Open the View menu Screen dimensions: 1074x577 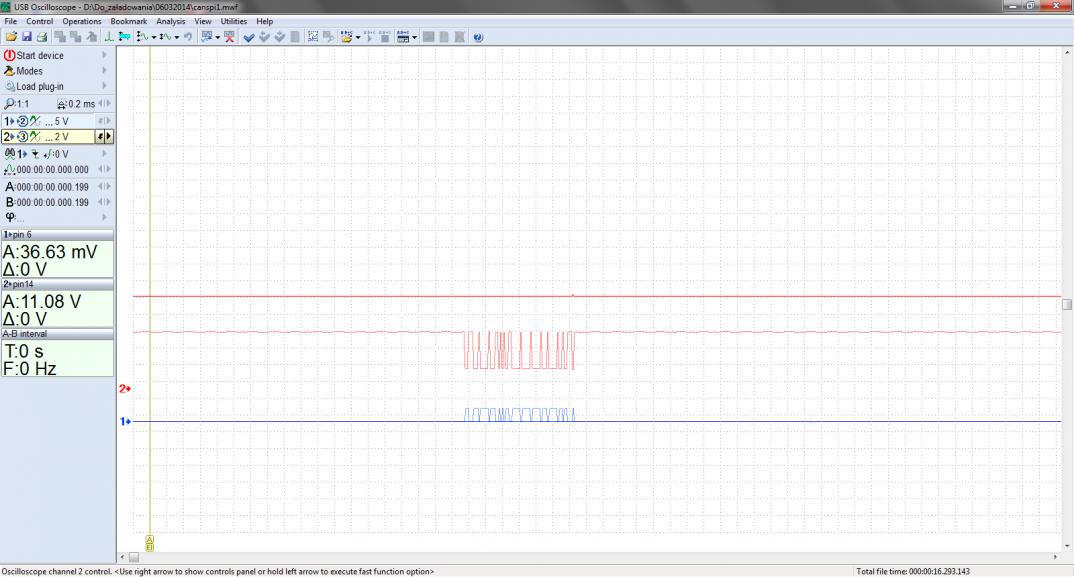pyautogui.click(x=203, y=21)
